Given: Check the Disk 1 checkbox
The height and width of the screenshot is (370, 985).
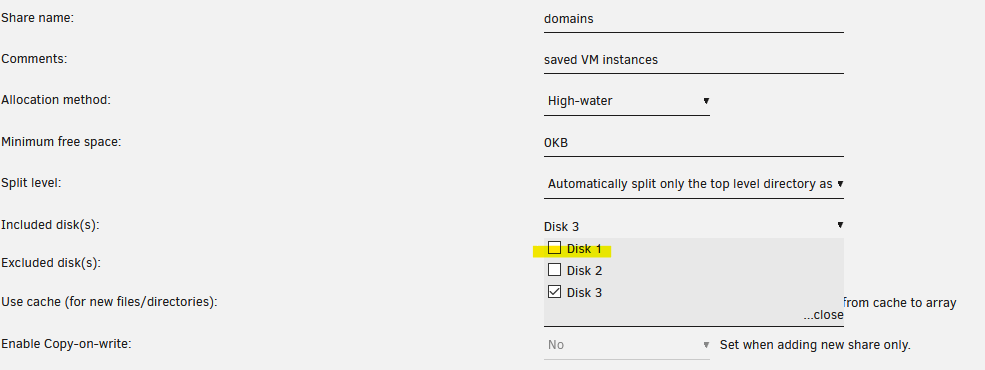Looking at the screenshot, I should coord(554,248).
